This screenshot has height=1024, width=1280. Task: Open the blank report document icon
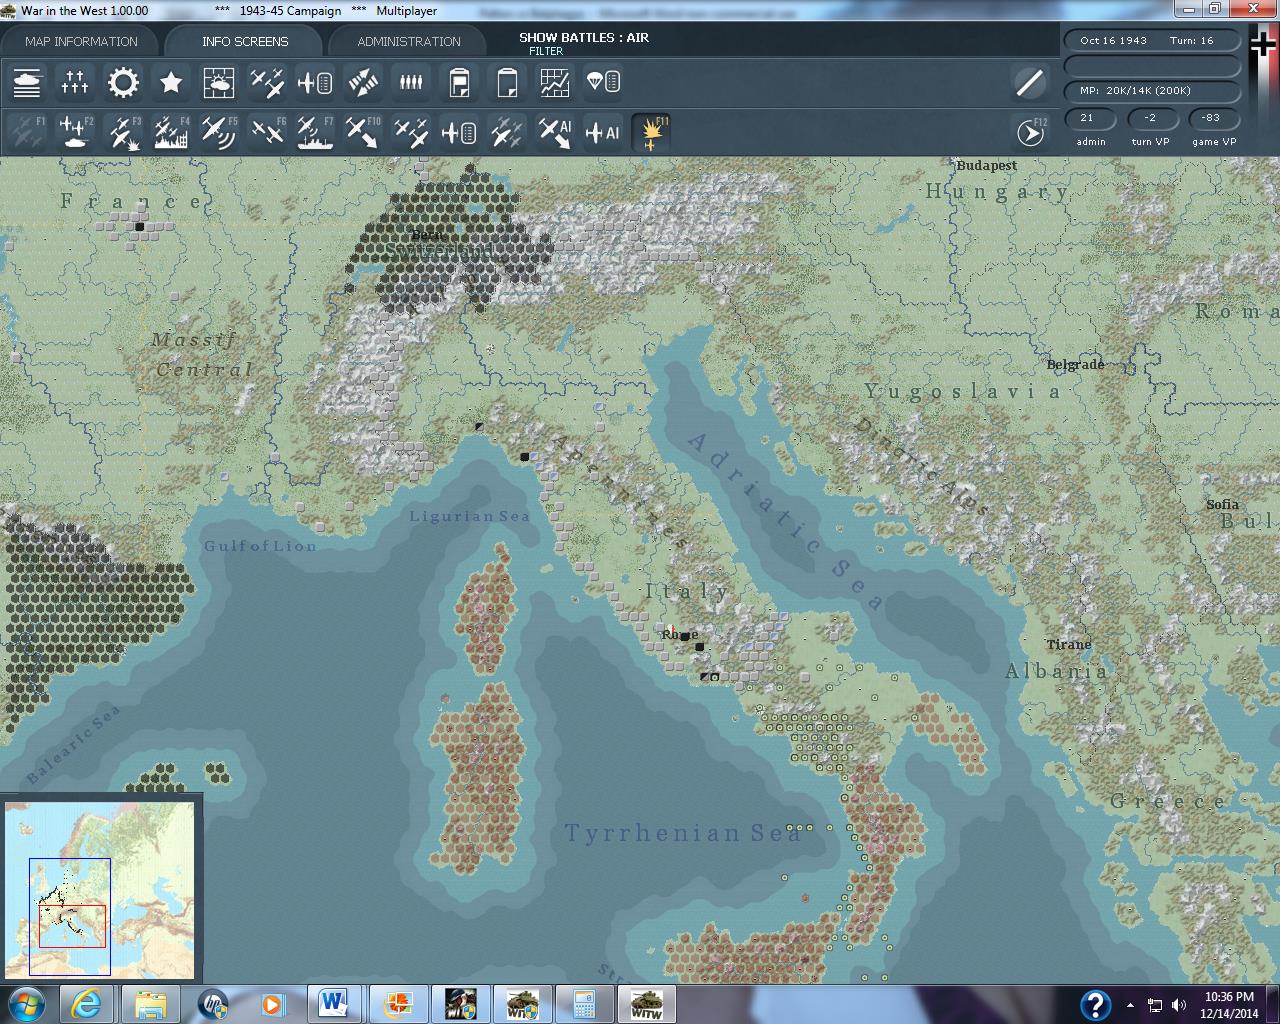507,82
